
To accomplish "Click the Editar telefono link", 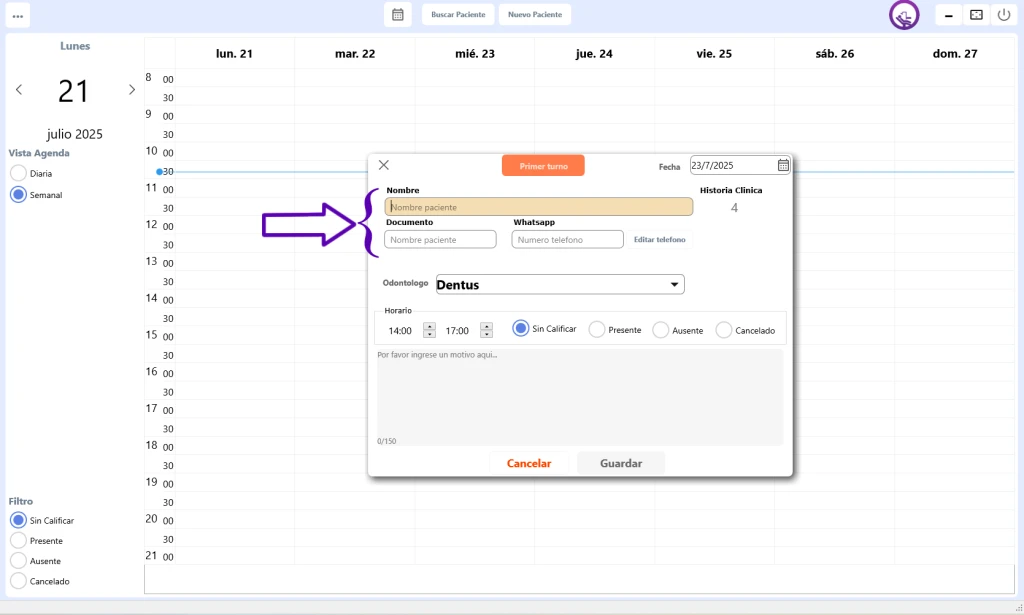I will [660, 240].
